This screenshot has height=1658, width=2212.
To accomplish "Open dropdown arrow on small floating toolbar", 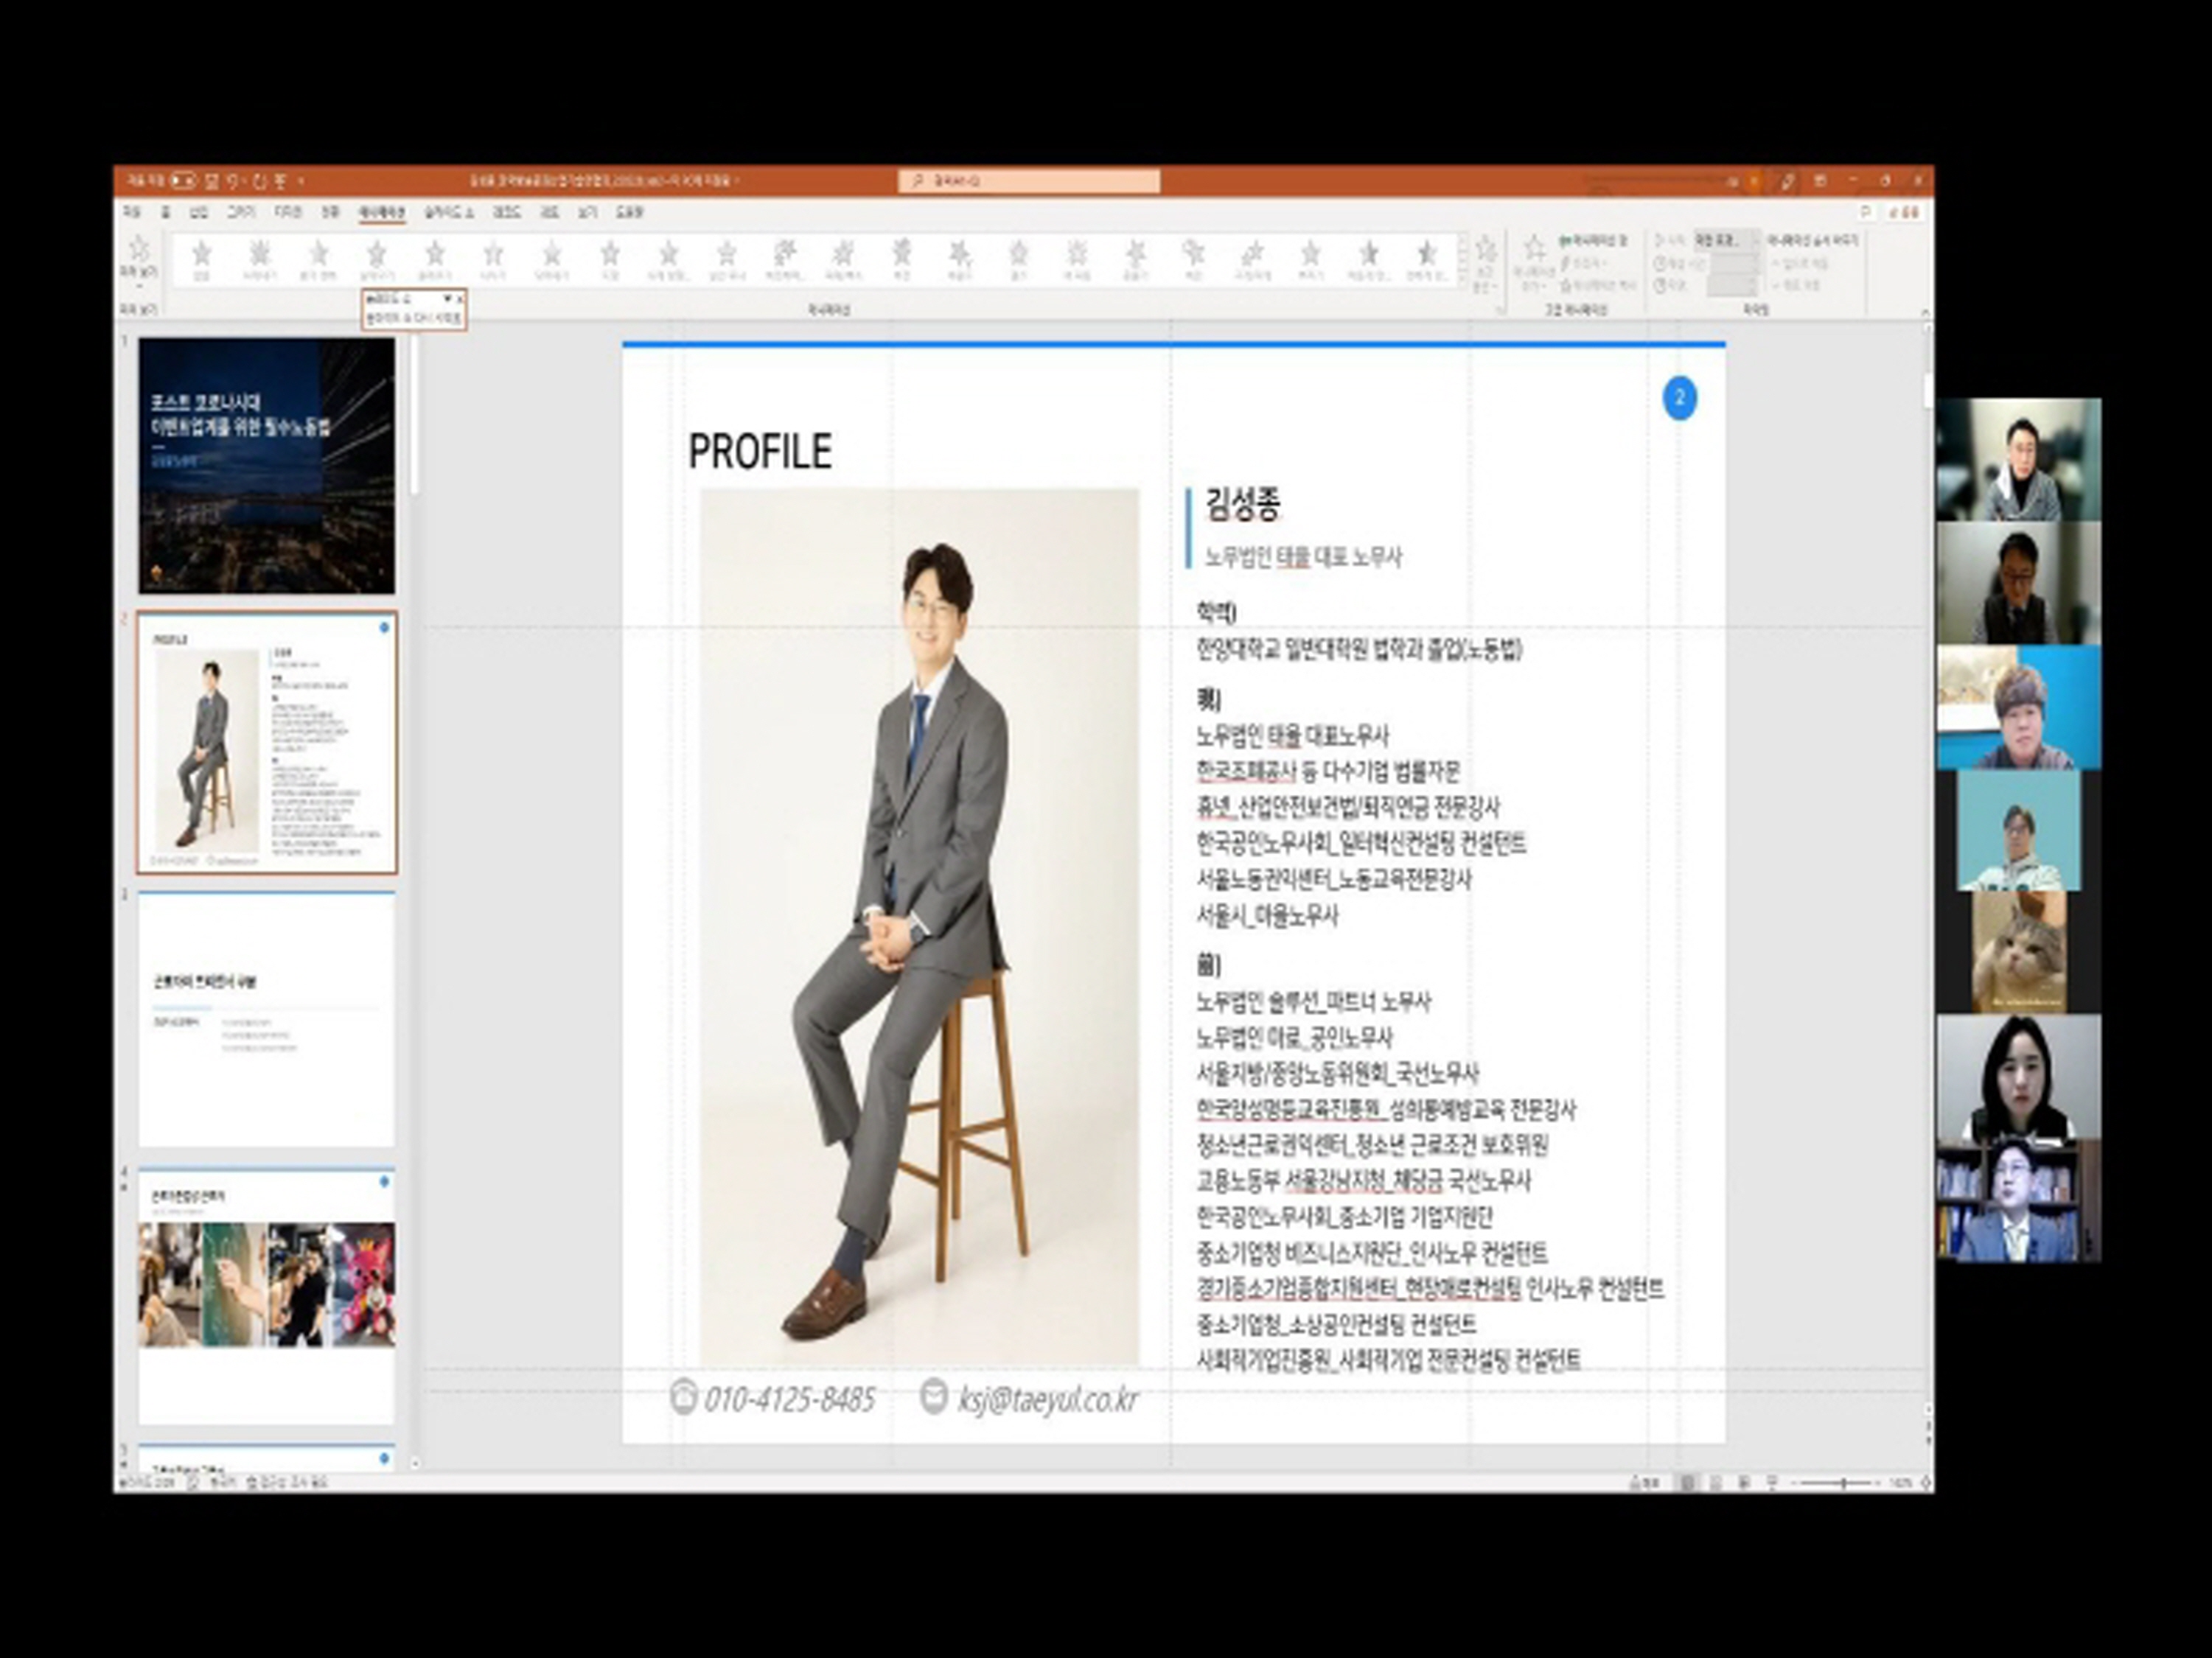I will (x=447, y=298).
